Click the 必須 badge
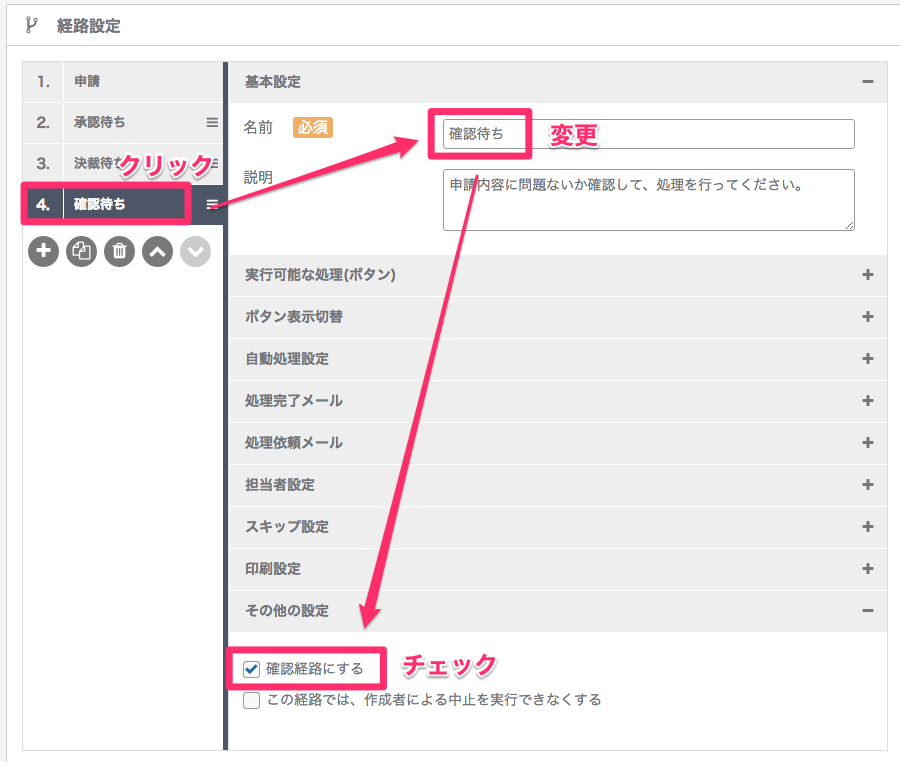The image size is (900, 762). tap(313, 127)
